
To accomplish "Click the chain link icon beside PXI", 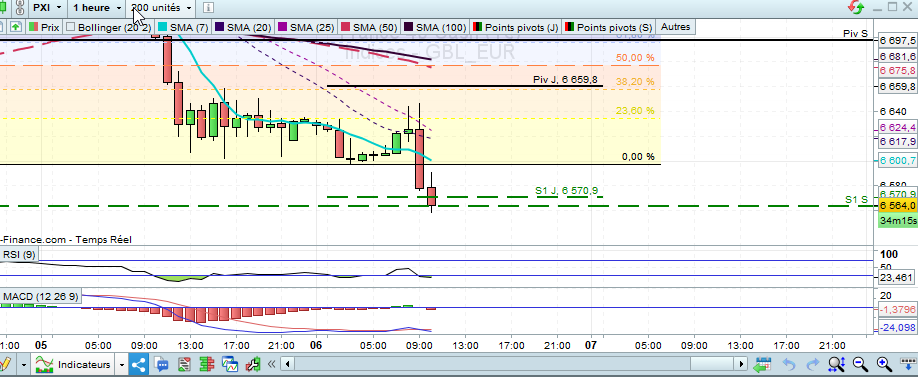I will coord(20,8).
